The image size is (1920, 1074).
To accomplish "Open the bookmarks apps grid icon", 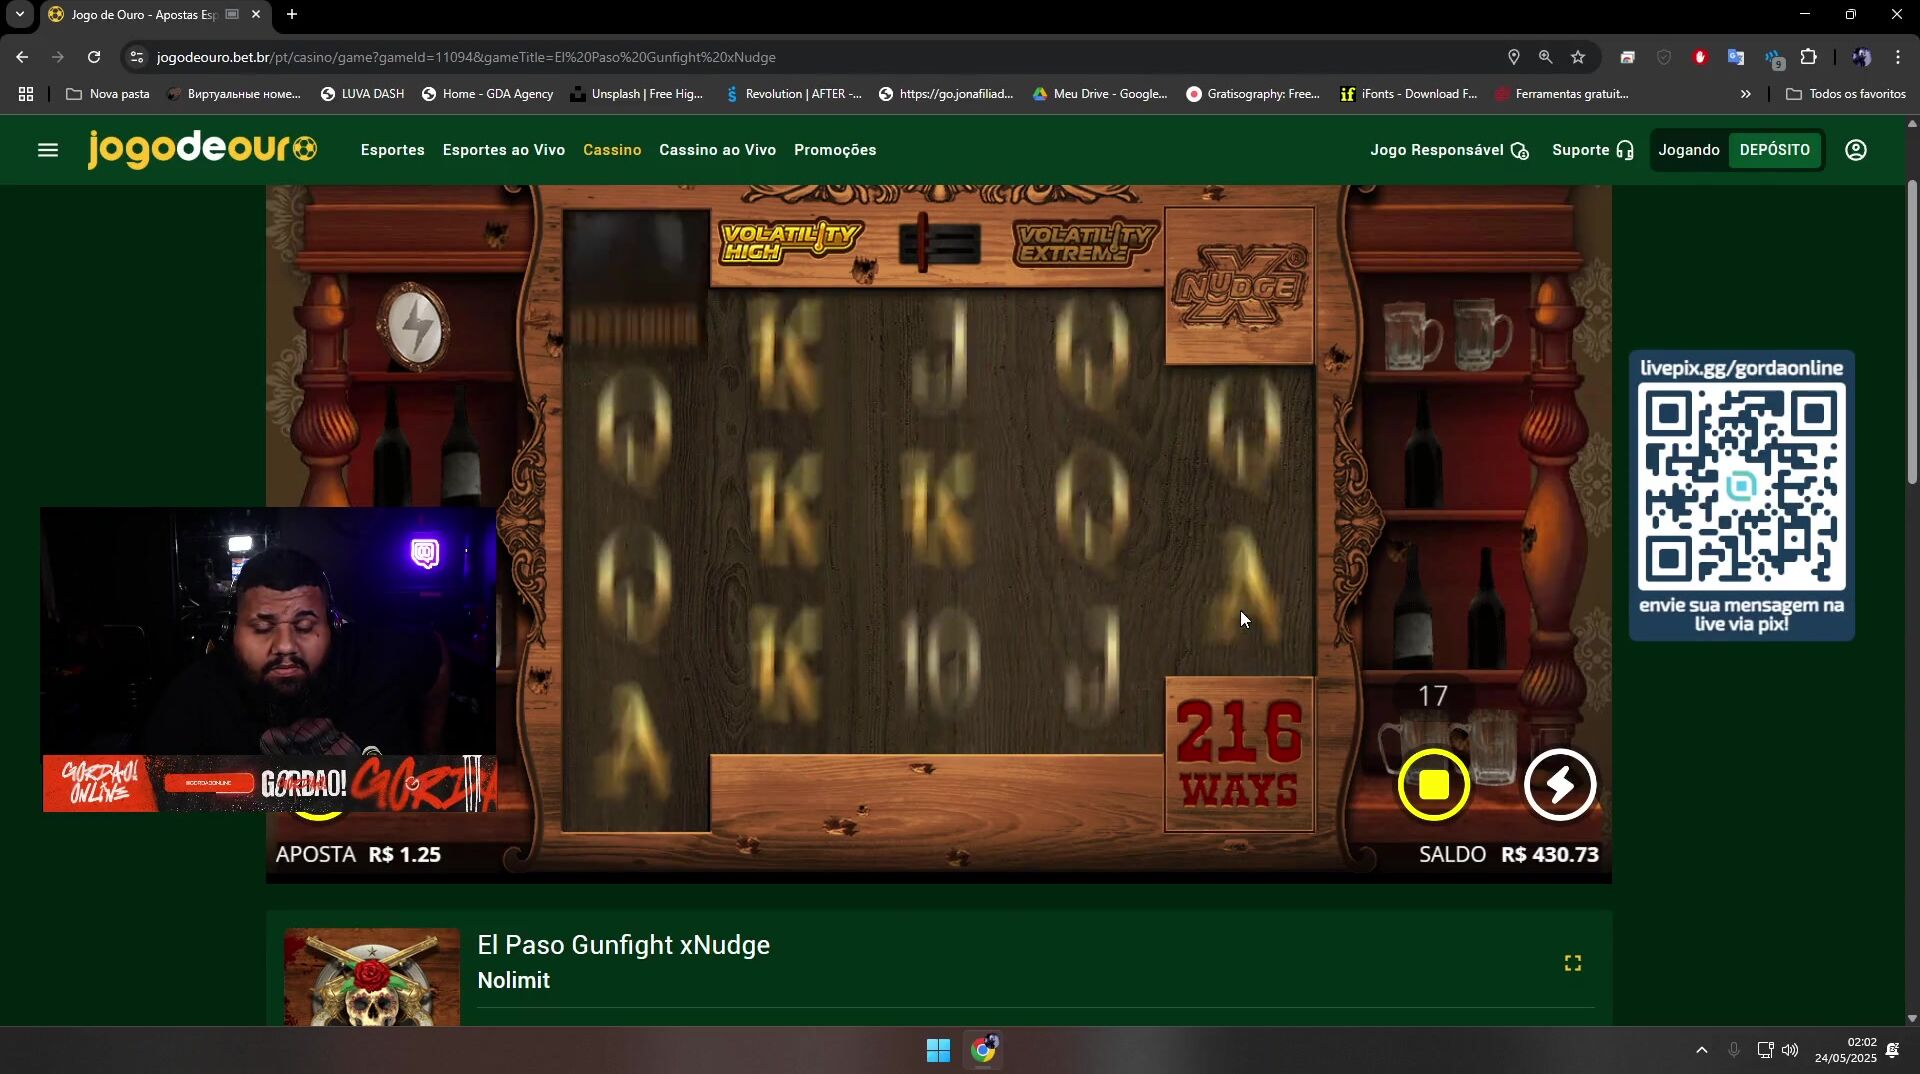I will tap(26, 94).
